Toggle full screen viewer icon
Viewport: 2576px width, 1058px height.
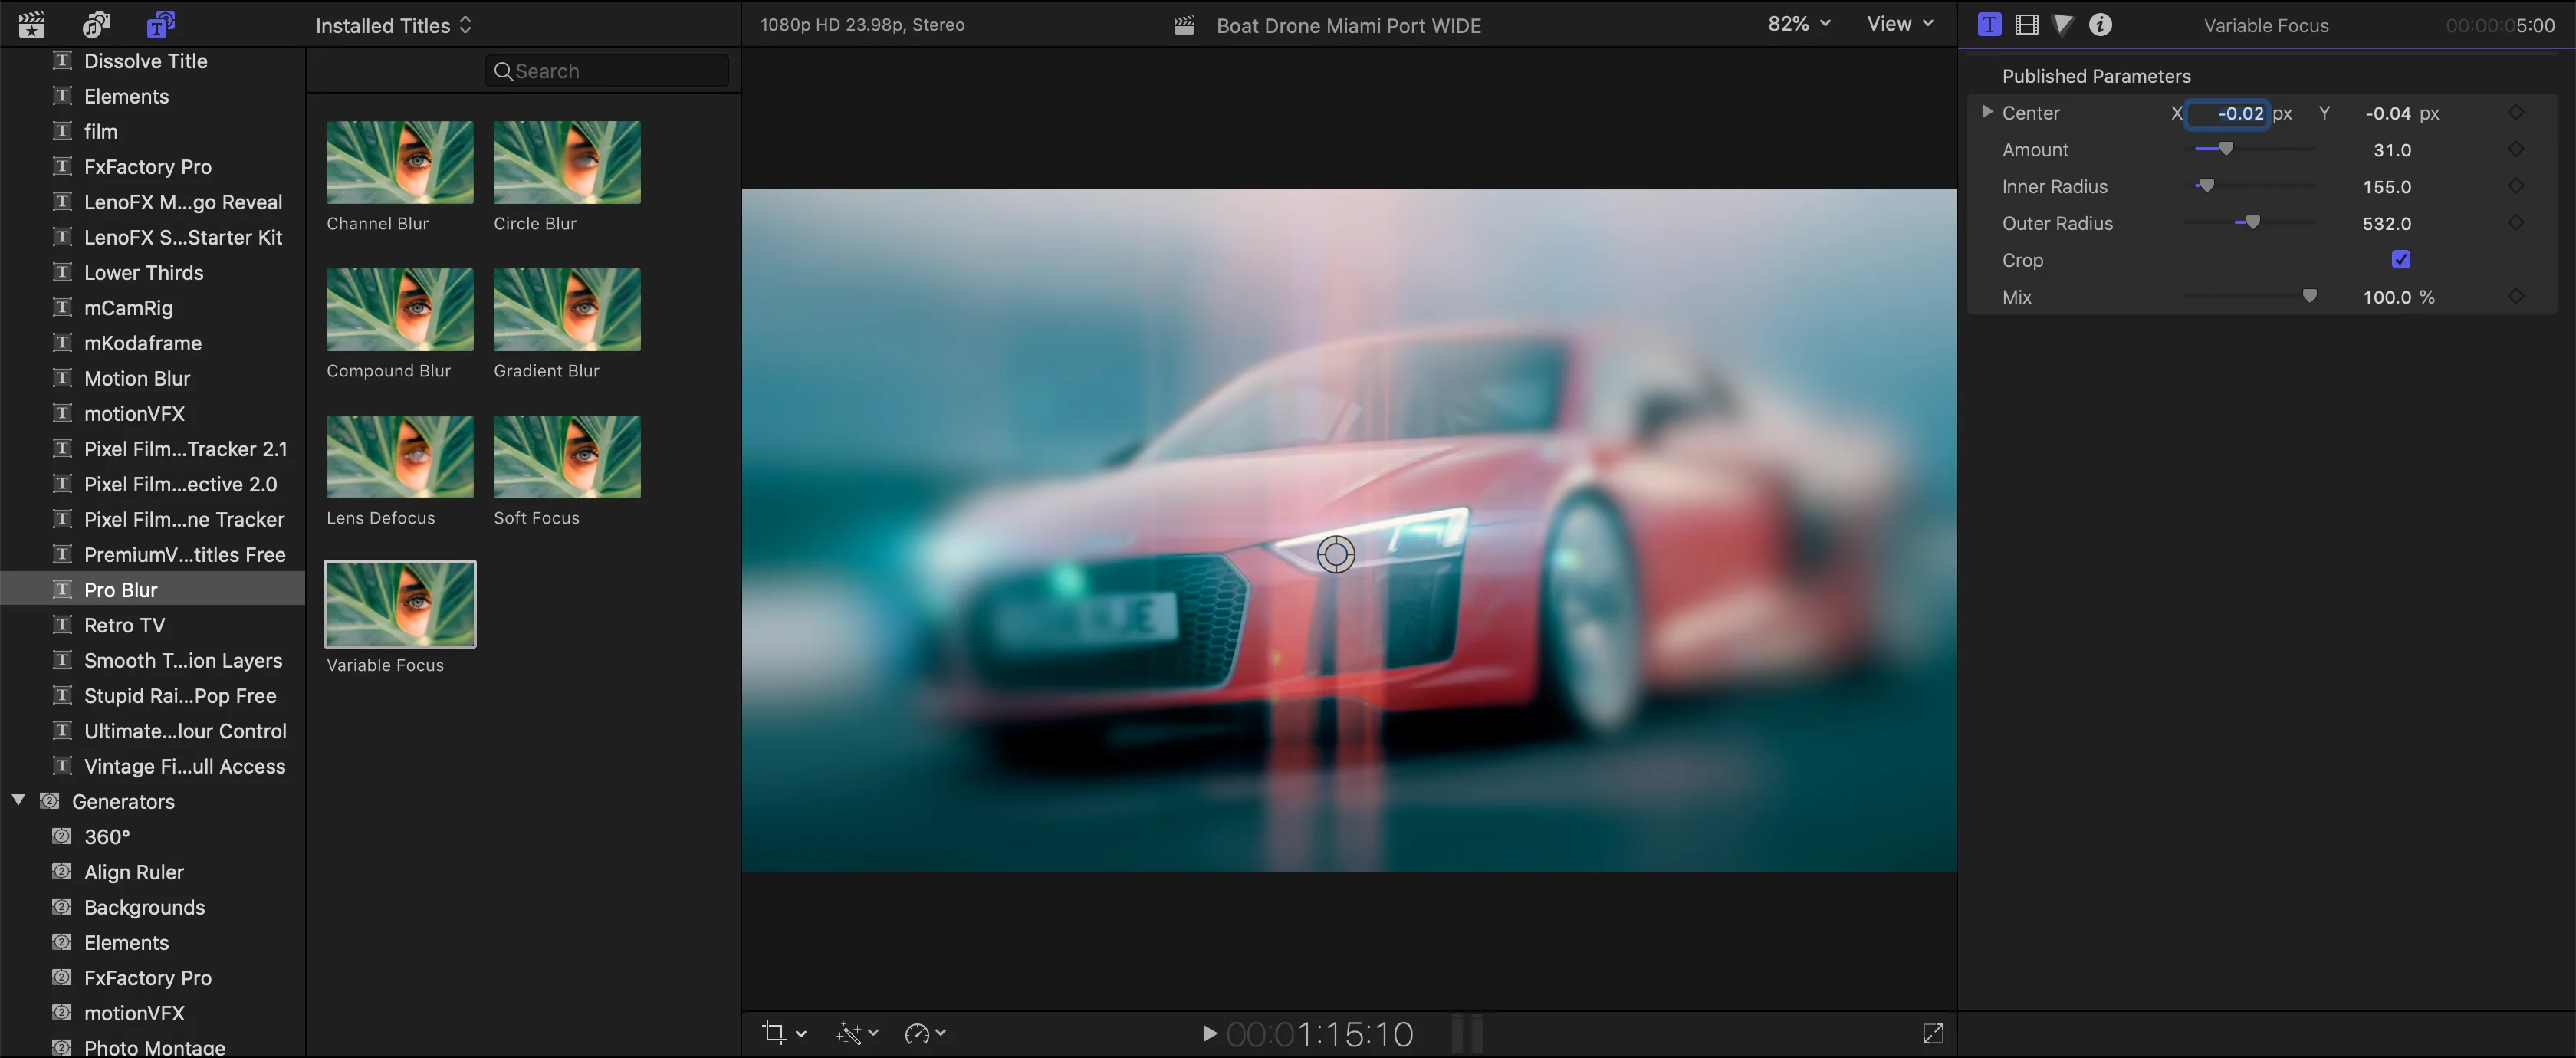point(1933,1033)
